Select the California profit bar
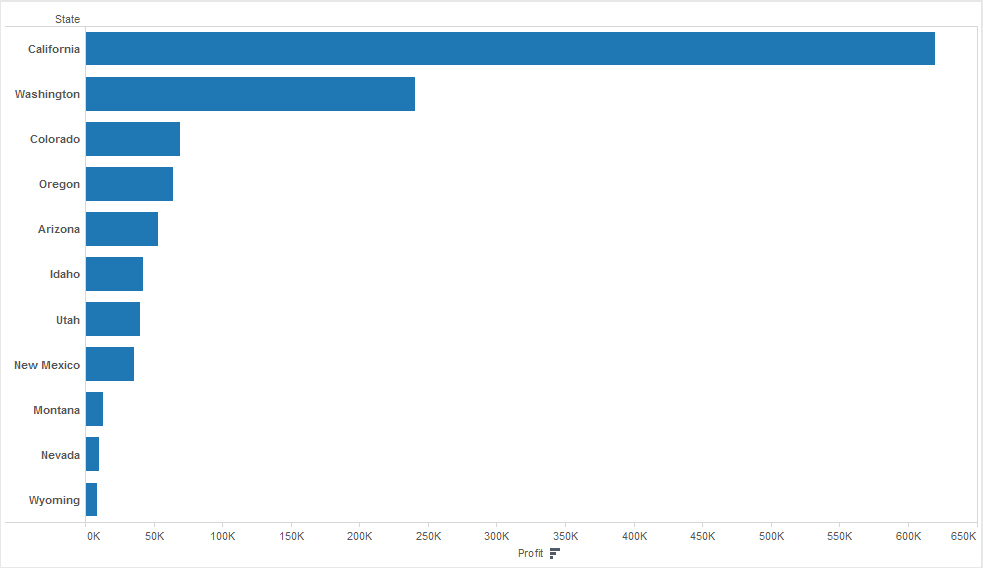 (510, 49)
